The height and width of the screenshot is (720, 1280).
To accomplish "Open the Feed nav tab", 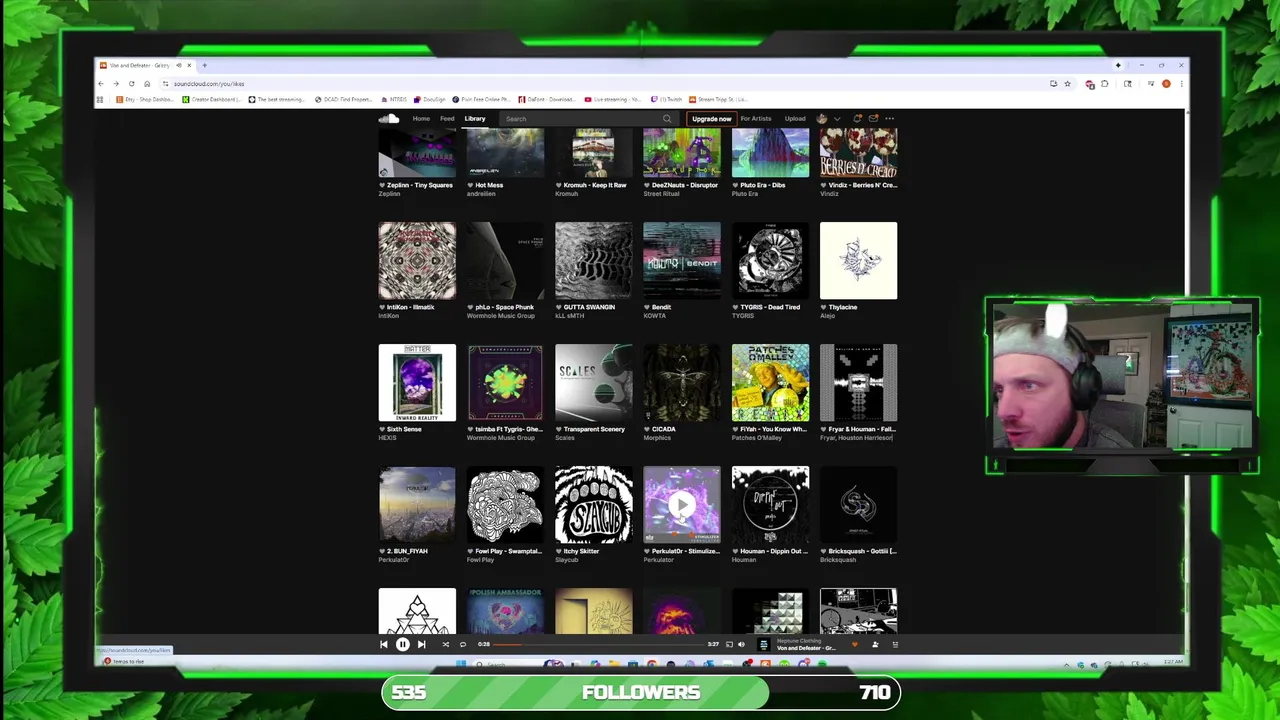I will [x=447, y=119].
